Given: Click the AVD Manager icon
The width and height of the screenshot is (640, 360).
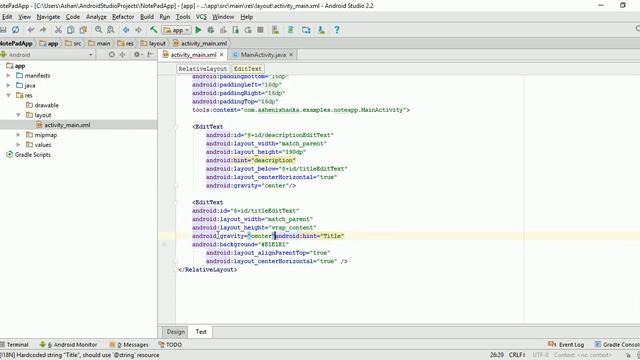Looking at the screenshot, I should 276,30.
